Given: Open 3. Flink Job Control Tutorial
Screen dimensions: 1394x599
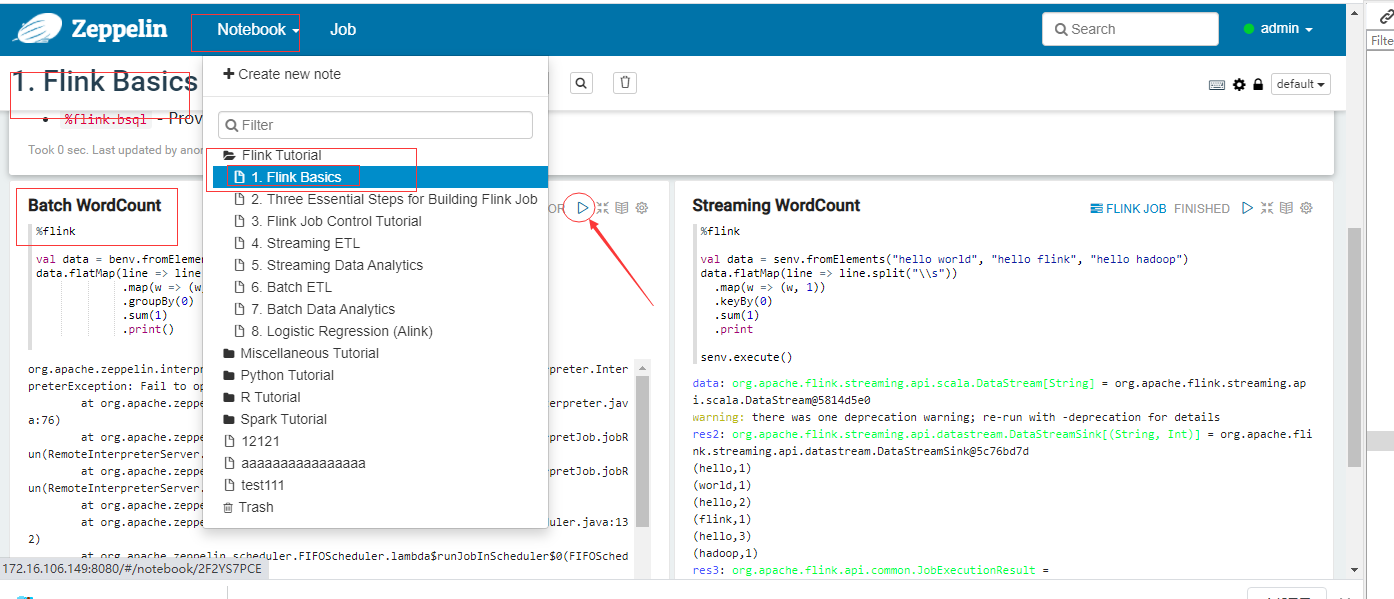Looking at the screenshot, I should (x=328, y=221).
